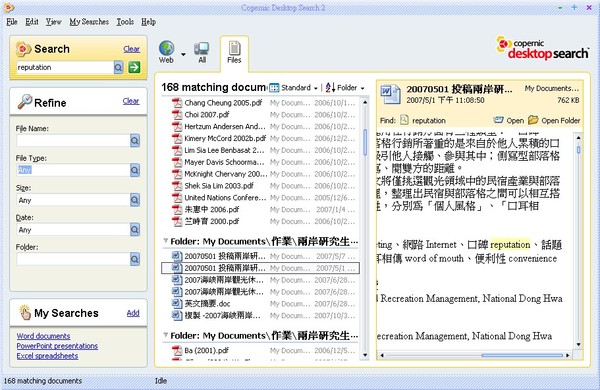Select the McKnight Chervany result row
The image size is (600, 390).
coord(260,174)
